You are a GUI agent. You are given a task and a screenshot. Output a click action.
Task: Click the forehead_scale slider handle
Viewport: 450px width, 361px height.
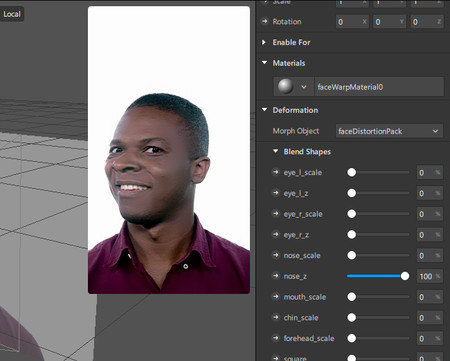tap(351, 338)
